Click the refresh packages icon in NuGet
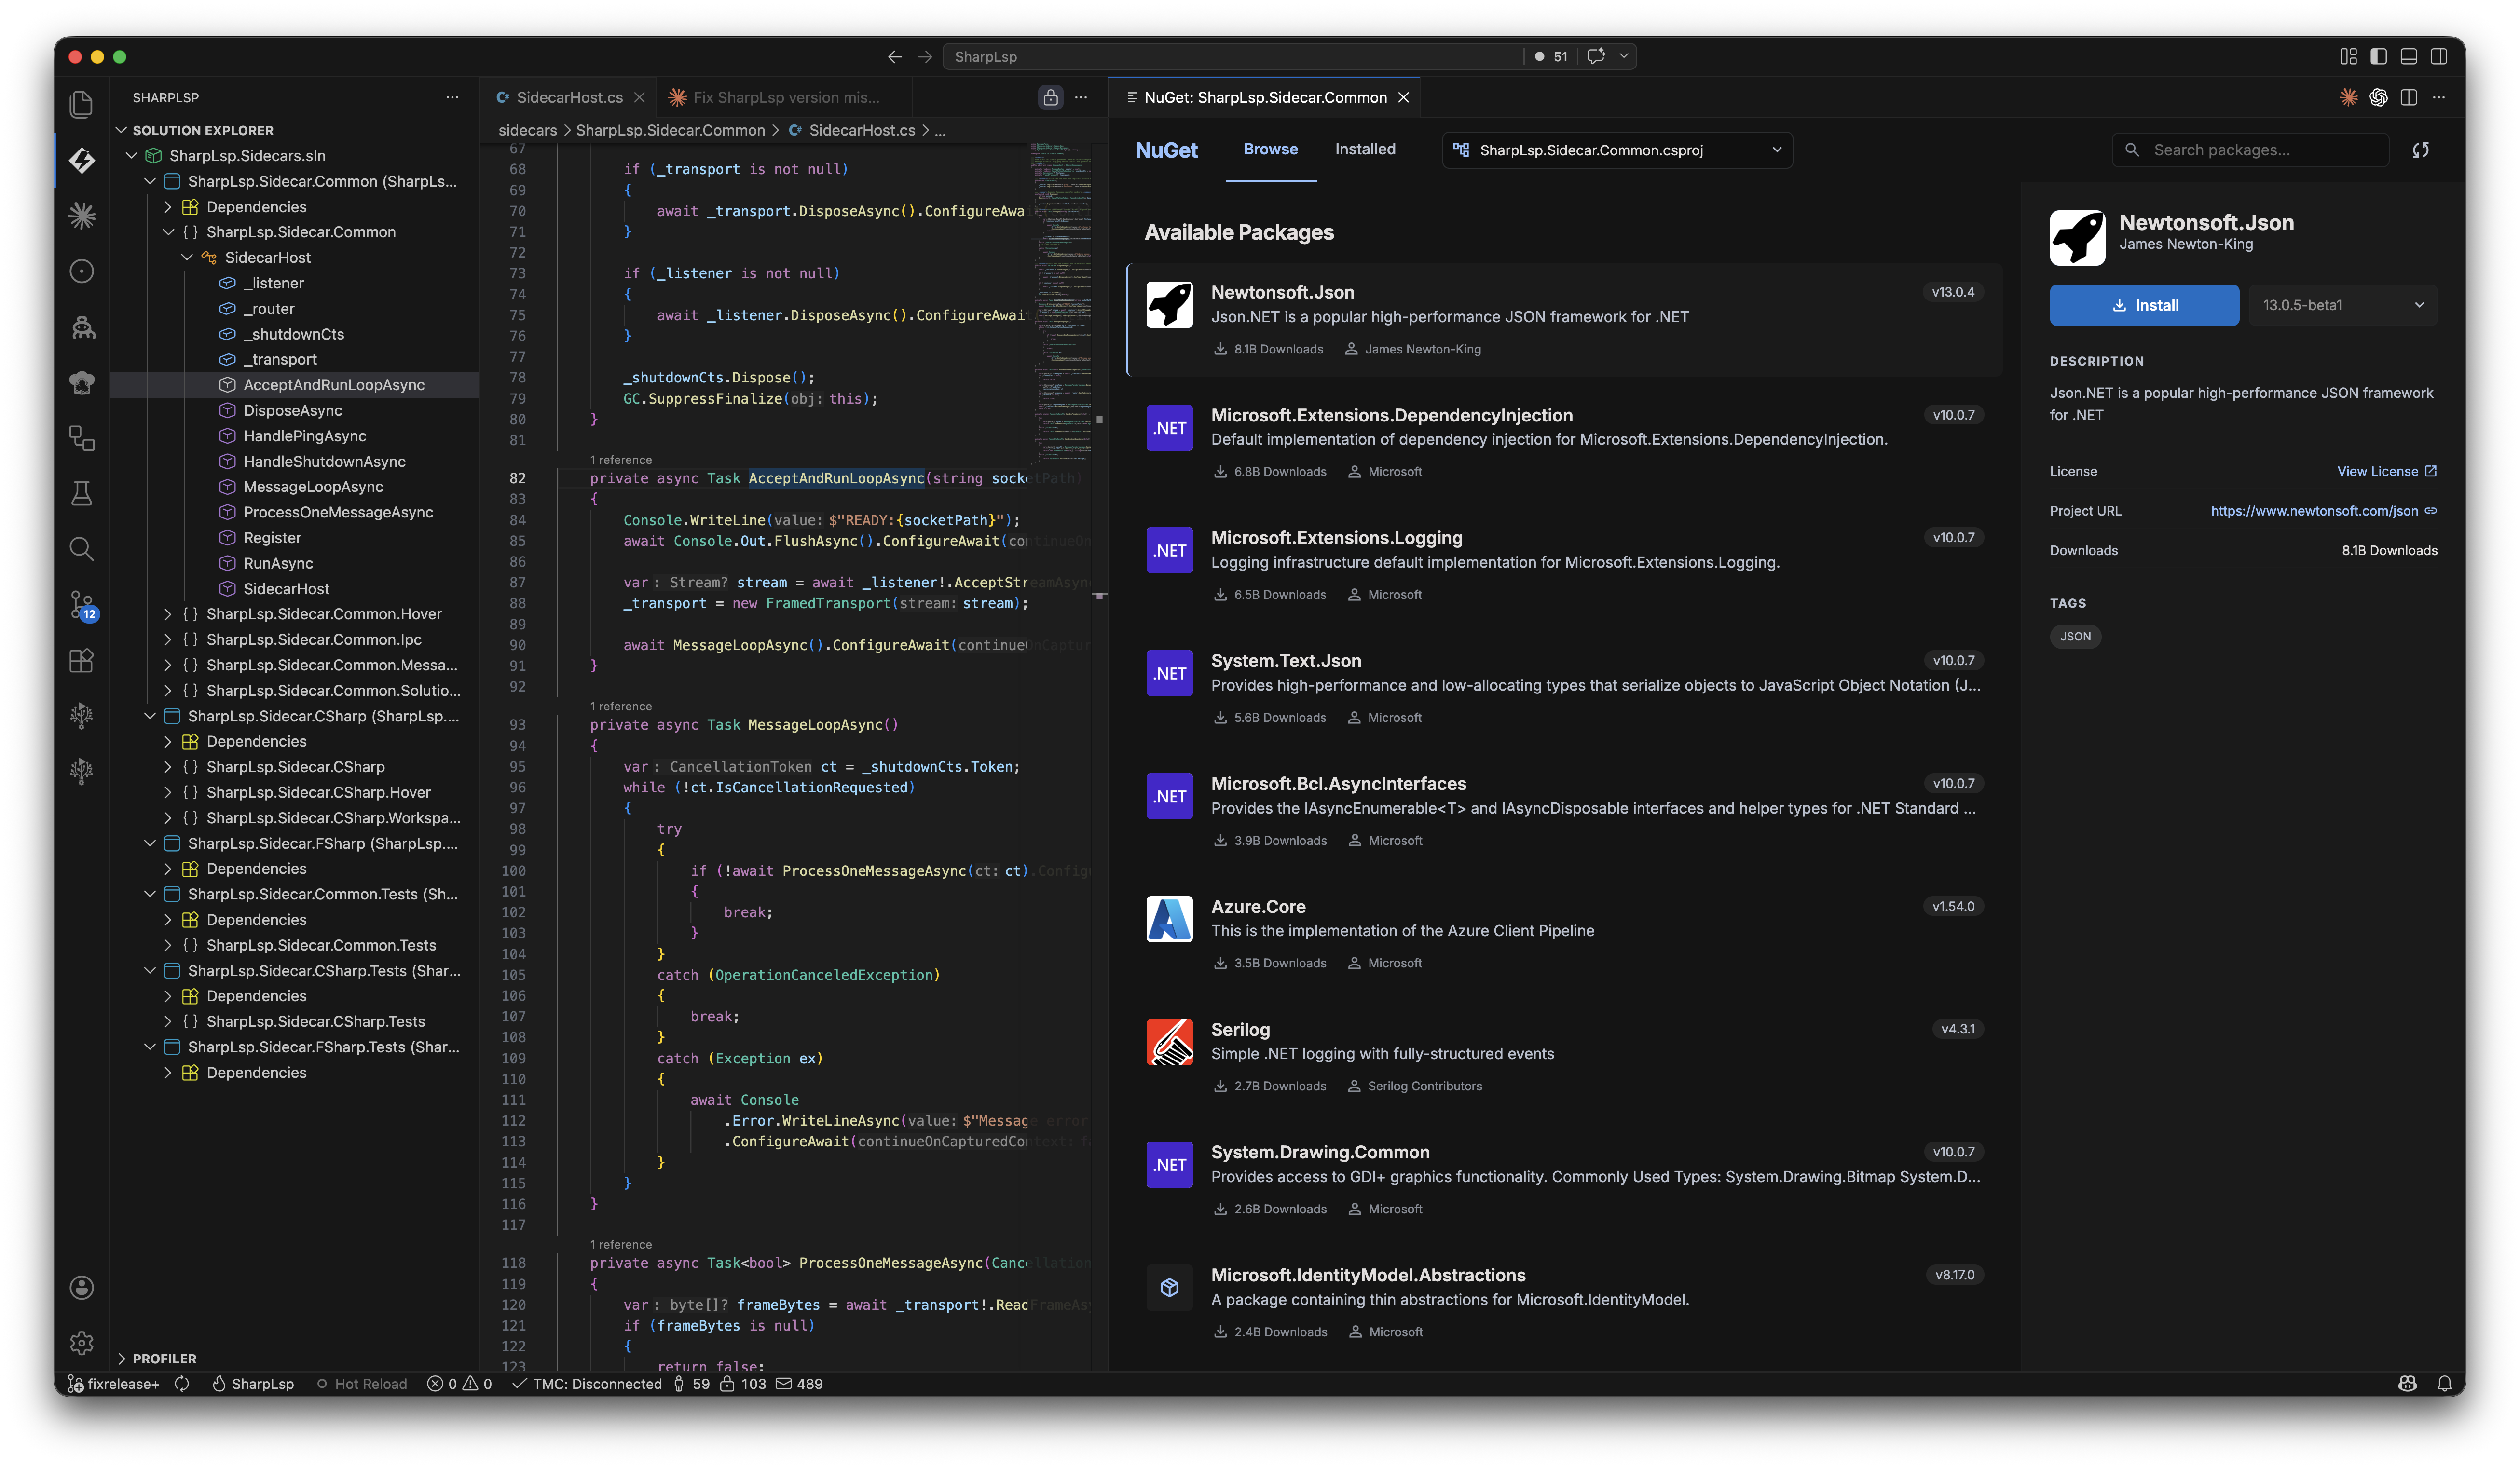The width and height of the screenshot is (2520, 1468). (x=2421, y=150)
